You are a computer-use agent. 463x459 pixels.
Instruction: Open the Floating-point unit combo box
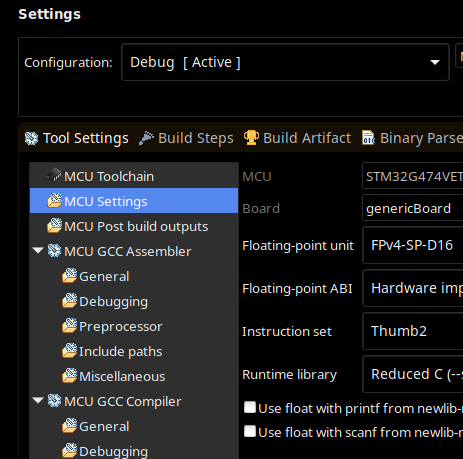413,245
